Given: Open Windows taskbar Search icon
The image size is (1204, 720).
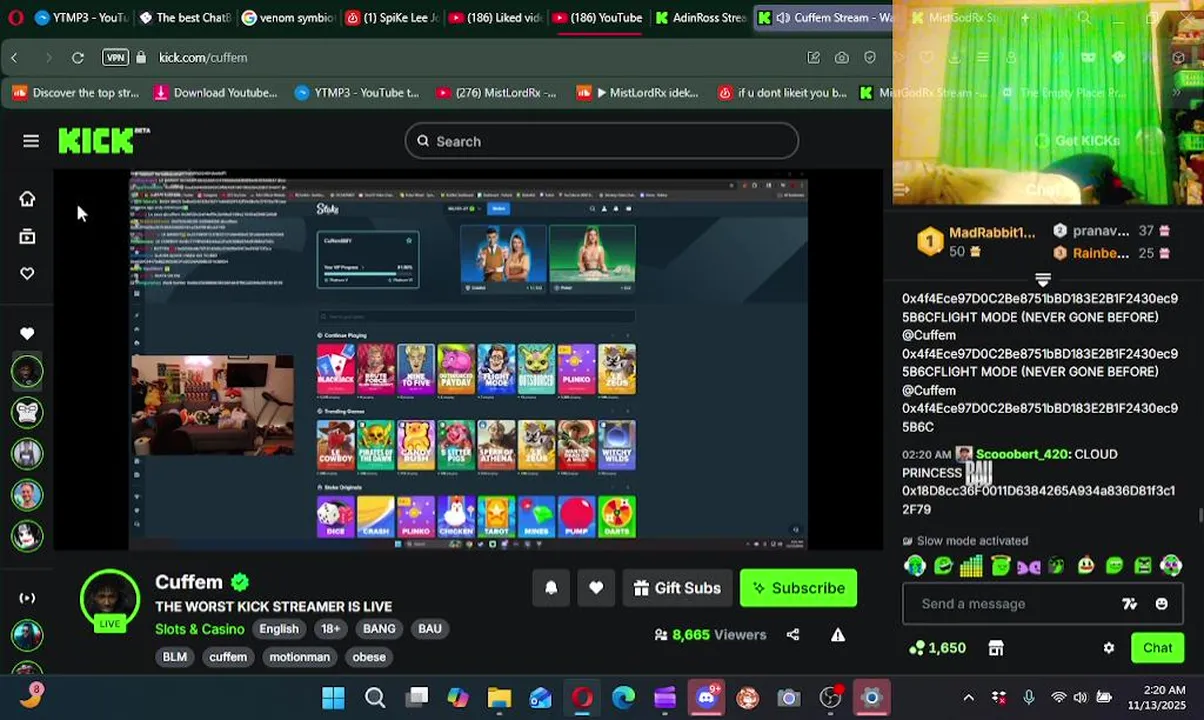Looking at the screenshot, I should pos(375,698).
